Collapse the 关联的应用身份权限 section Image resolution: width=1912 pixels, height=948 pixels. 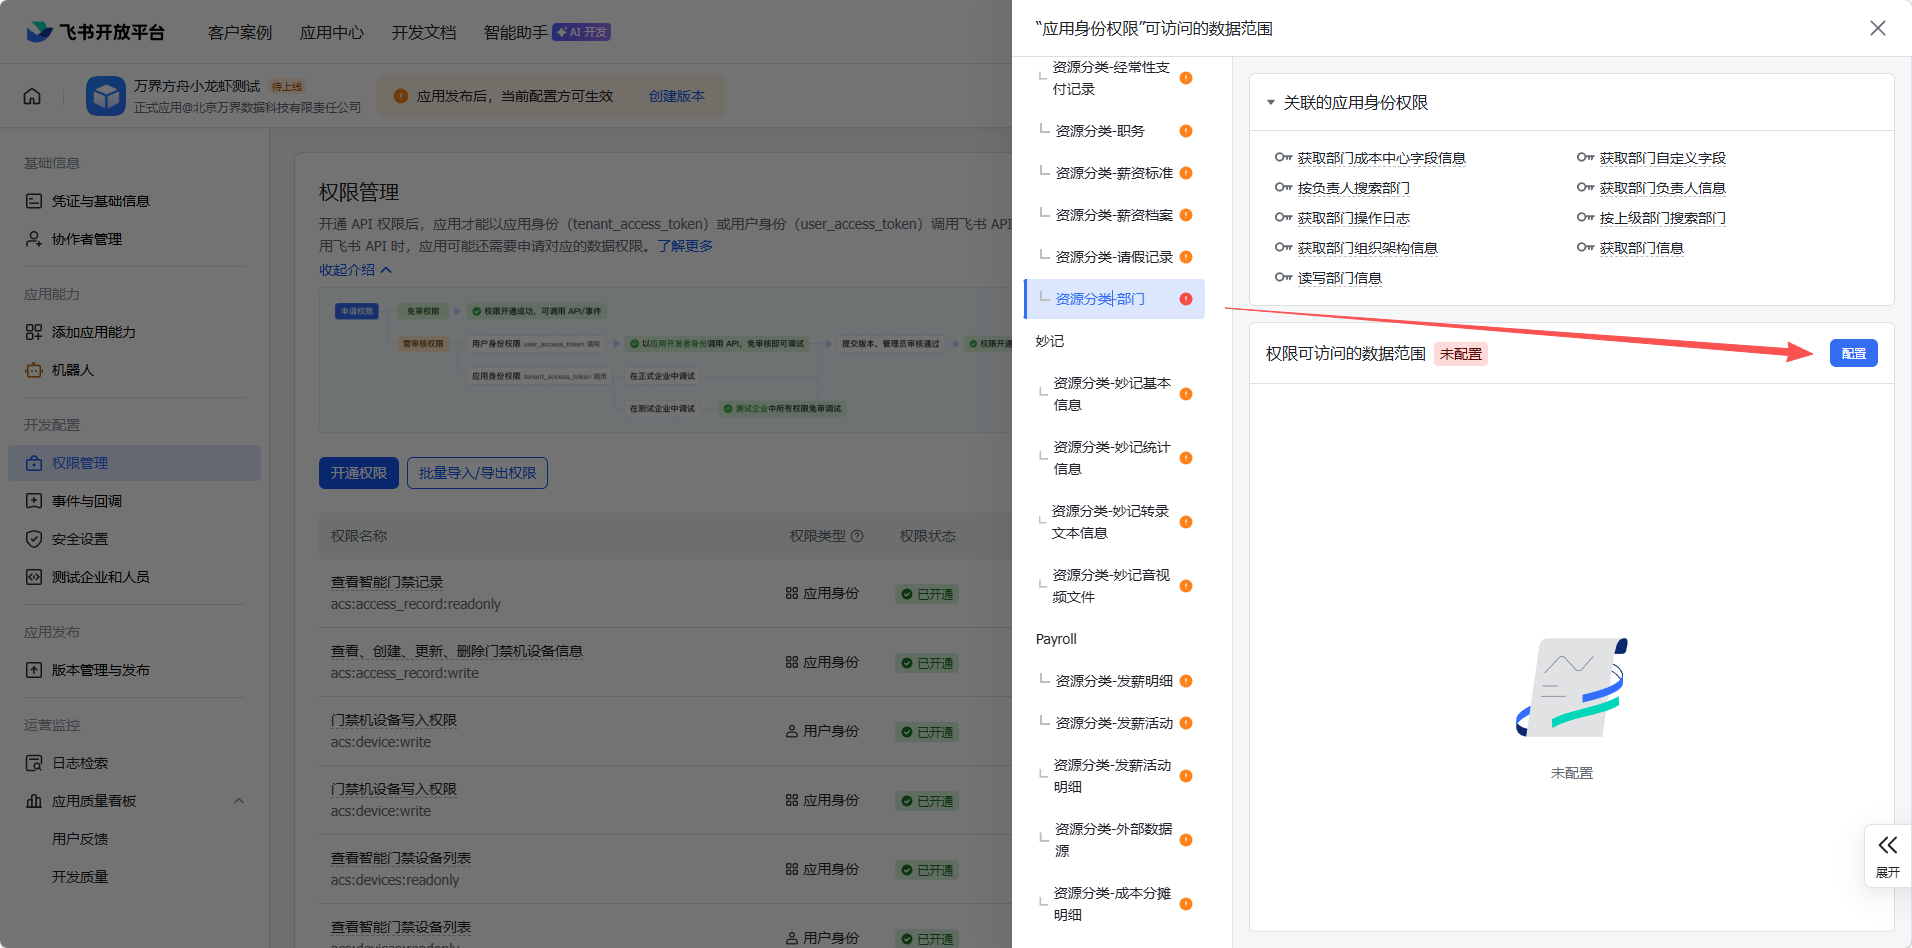(1271, 103)
